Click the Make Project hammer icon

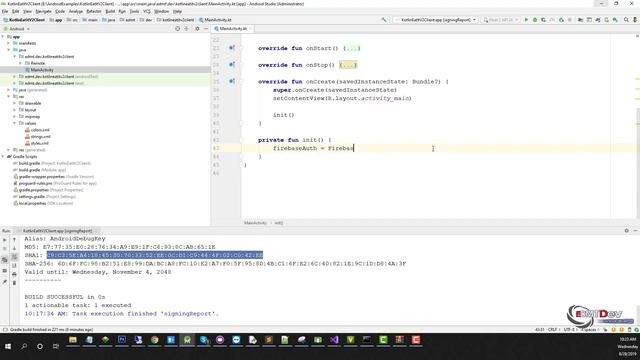pos(384,20)
